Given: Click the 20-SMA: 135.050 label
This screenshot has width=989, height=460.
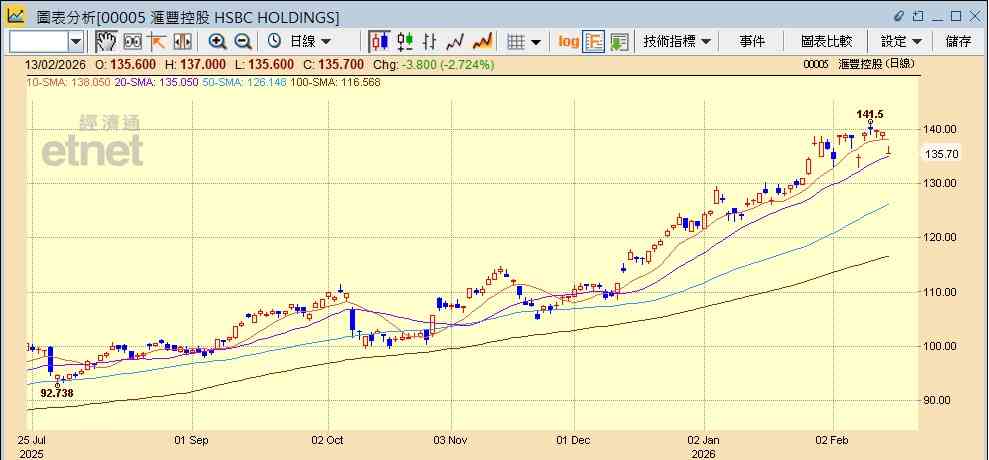Looking at the screenshot, I should pos(157,82).
